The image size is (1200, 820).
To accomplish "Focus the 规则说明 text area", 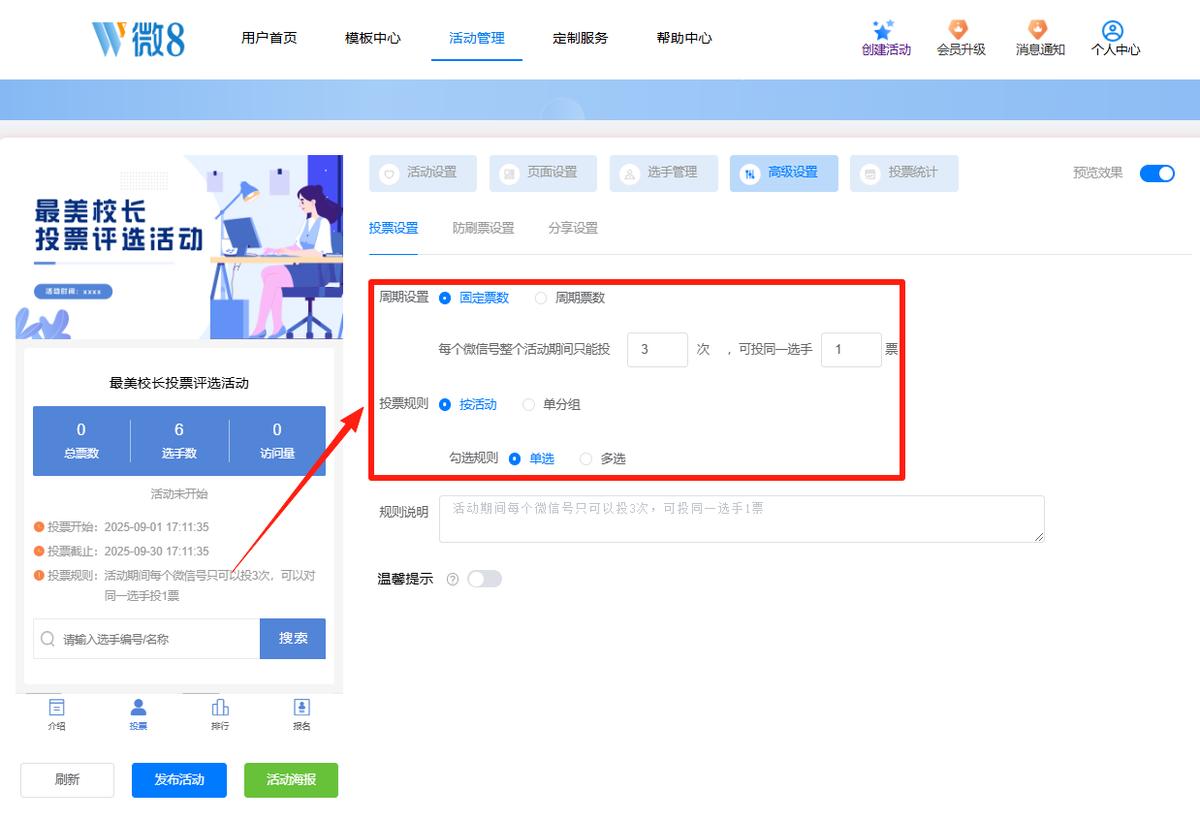I will [x=742, y=519].
